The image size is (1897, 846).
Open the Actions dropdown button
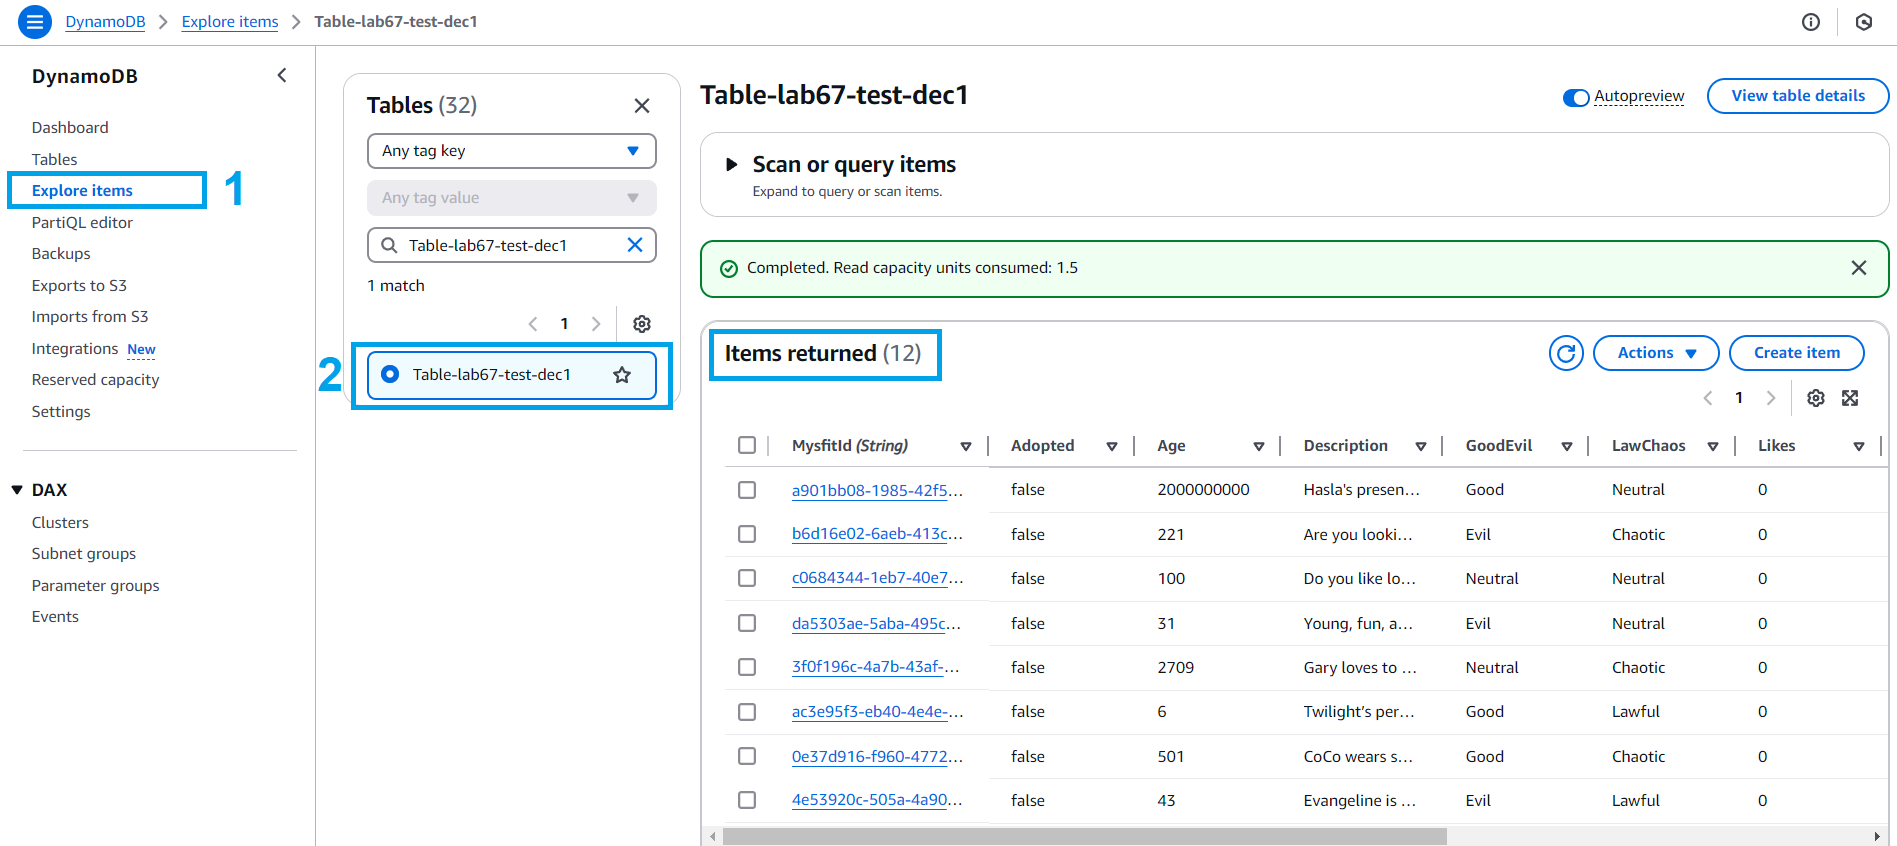pyautogui.click(x=1656, y=353)
